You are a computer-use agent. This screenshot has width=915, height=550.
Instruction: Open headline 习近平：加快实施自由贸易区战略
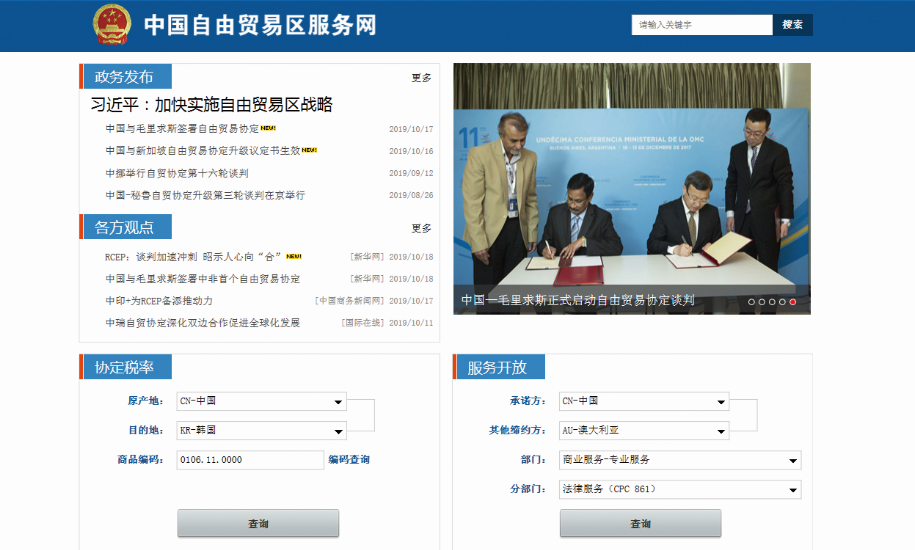211,105
